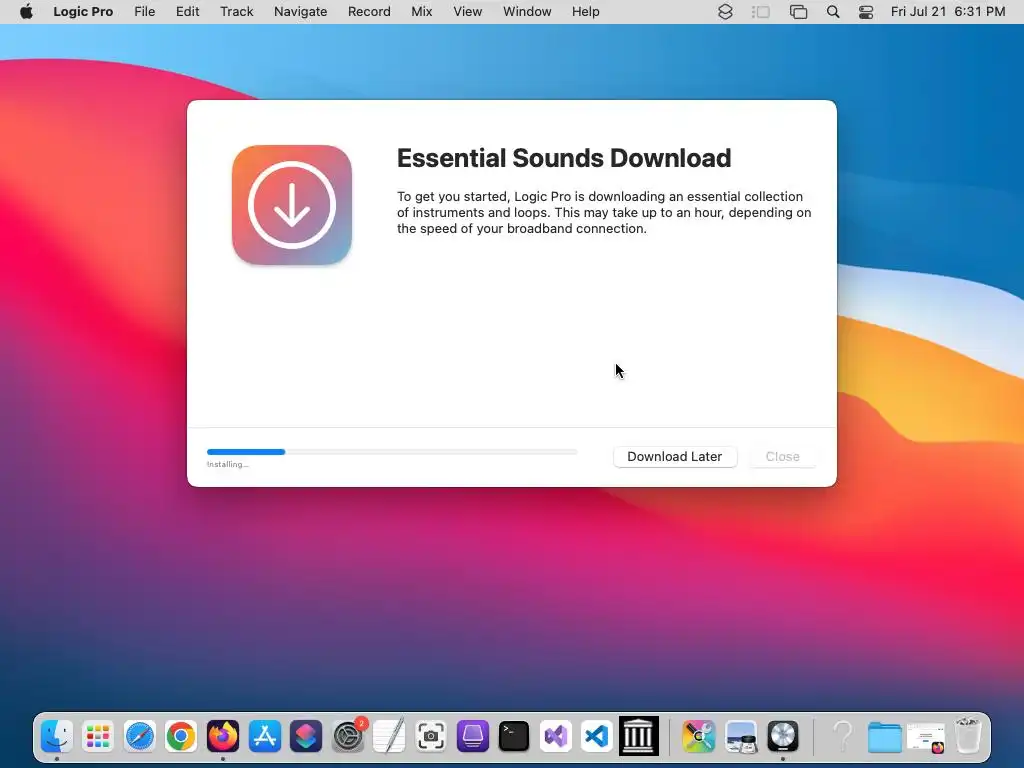Launch Visual Studio purple icon
The width and height of the screenshot is (1024, 768).
556,736
